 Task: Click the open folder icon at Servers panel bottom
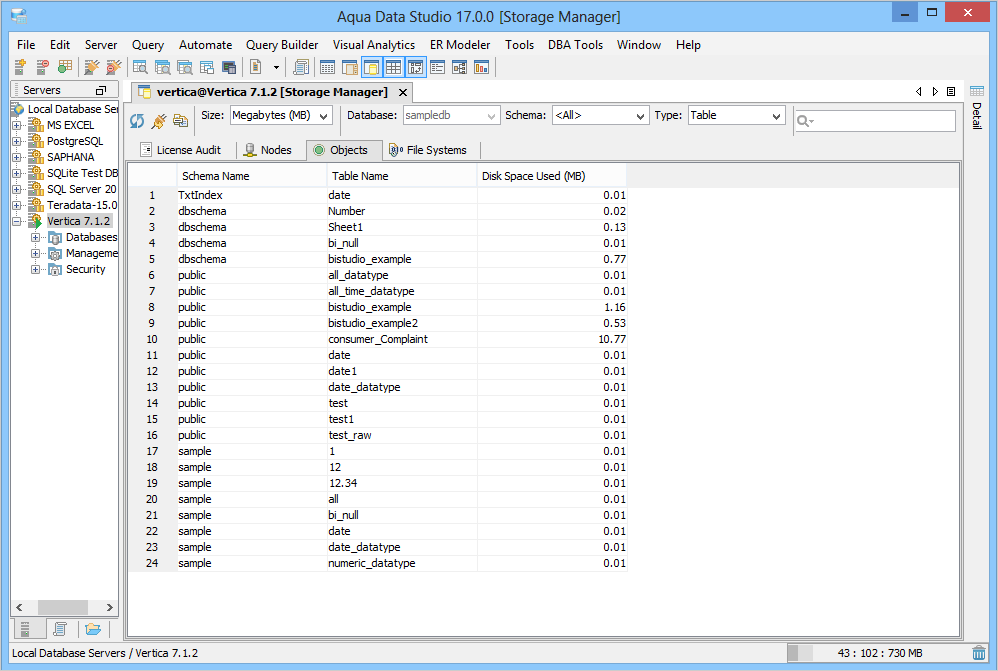[x=93, y=629]
